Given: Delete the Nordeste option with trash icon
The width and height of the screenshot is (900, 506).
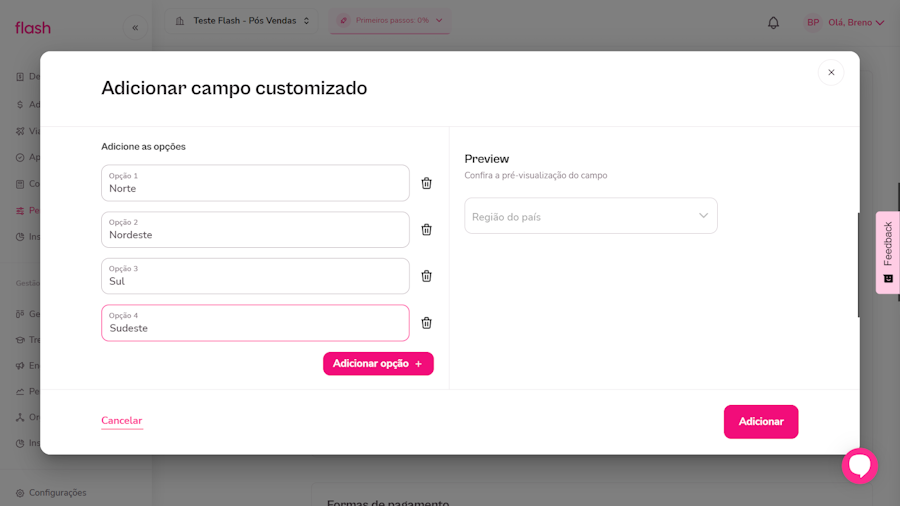Looking at the screenshot, I should click(426, 229).
